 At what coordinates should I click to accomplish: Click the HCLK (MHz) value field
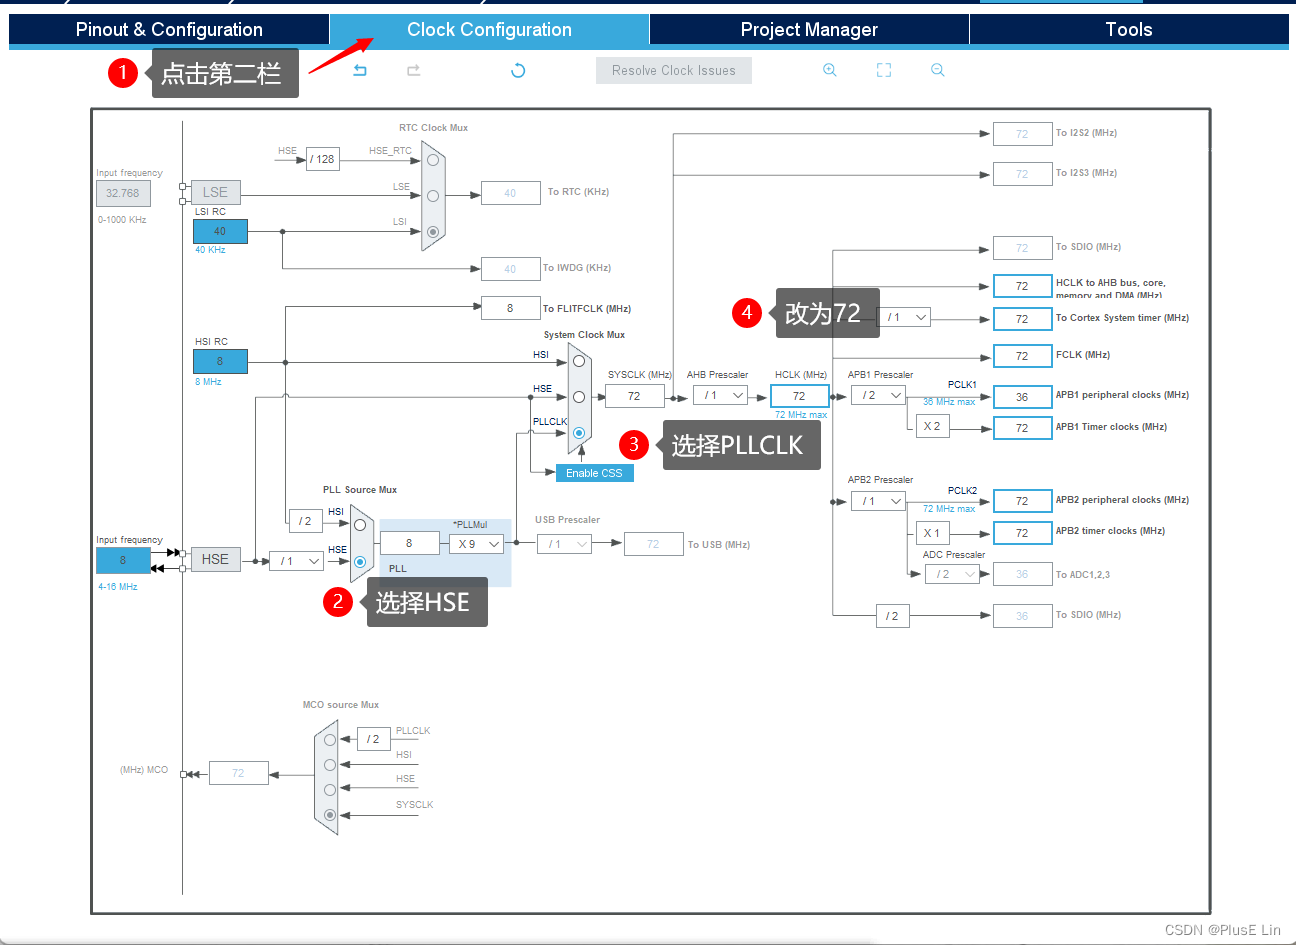799,396
